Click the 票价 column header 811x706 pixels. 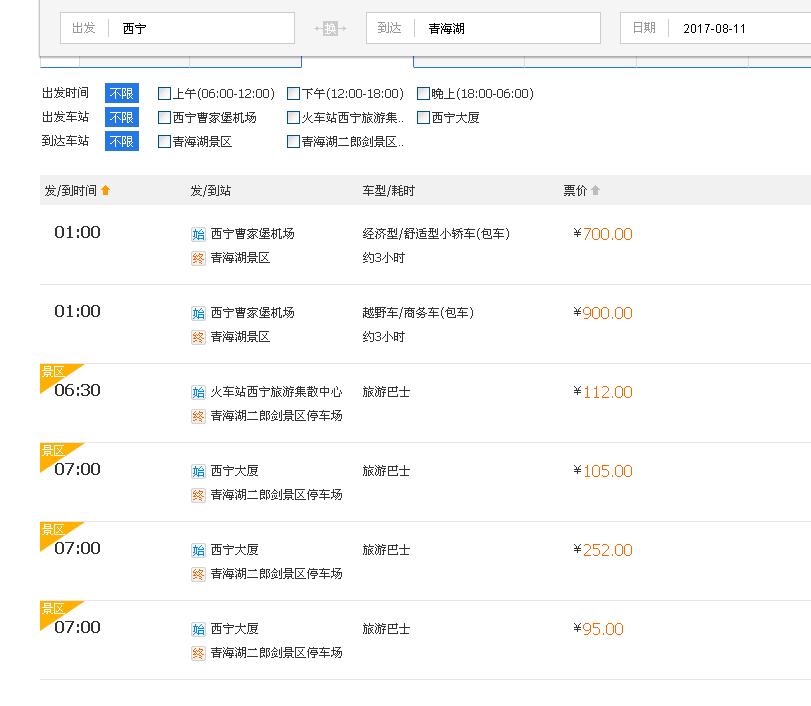(575, 191)
